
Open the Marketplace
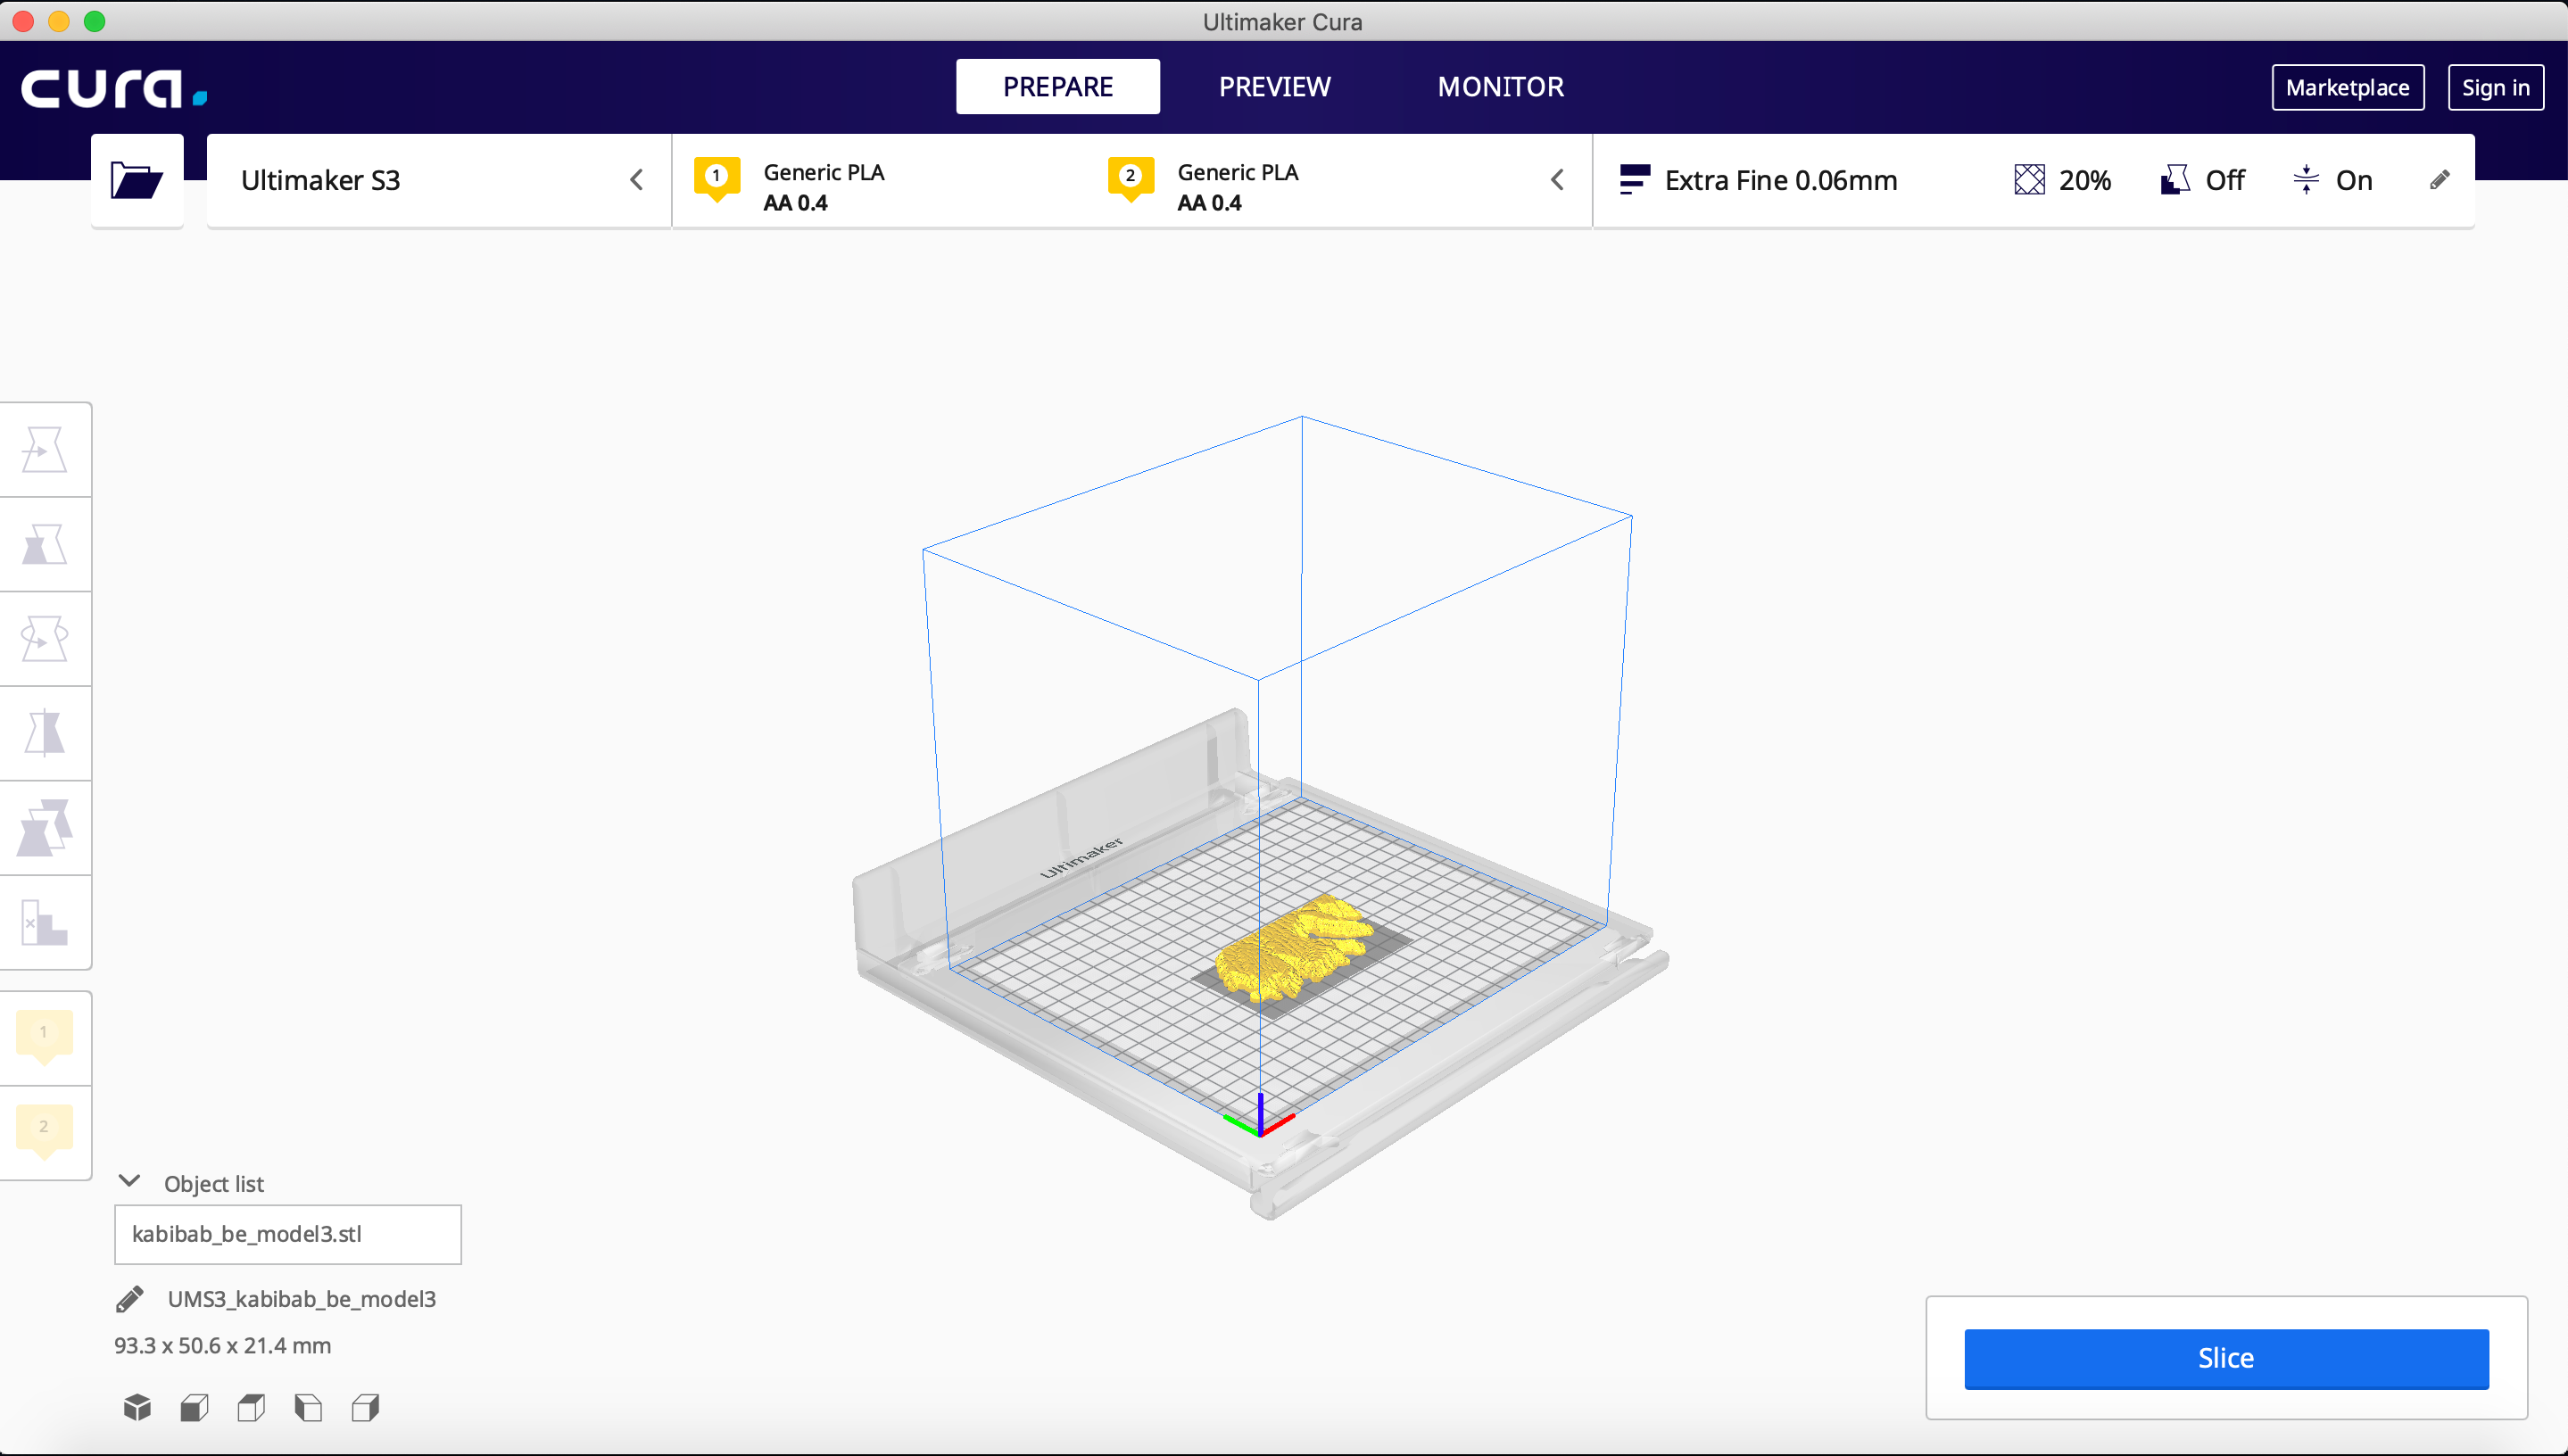point(2348,88)
